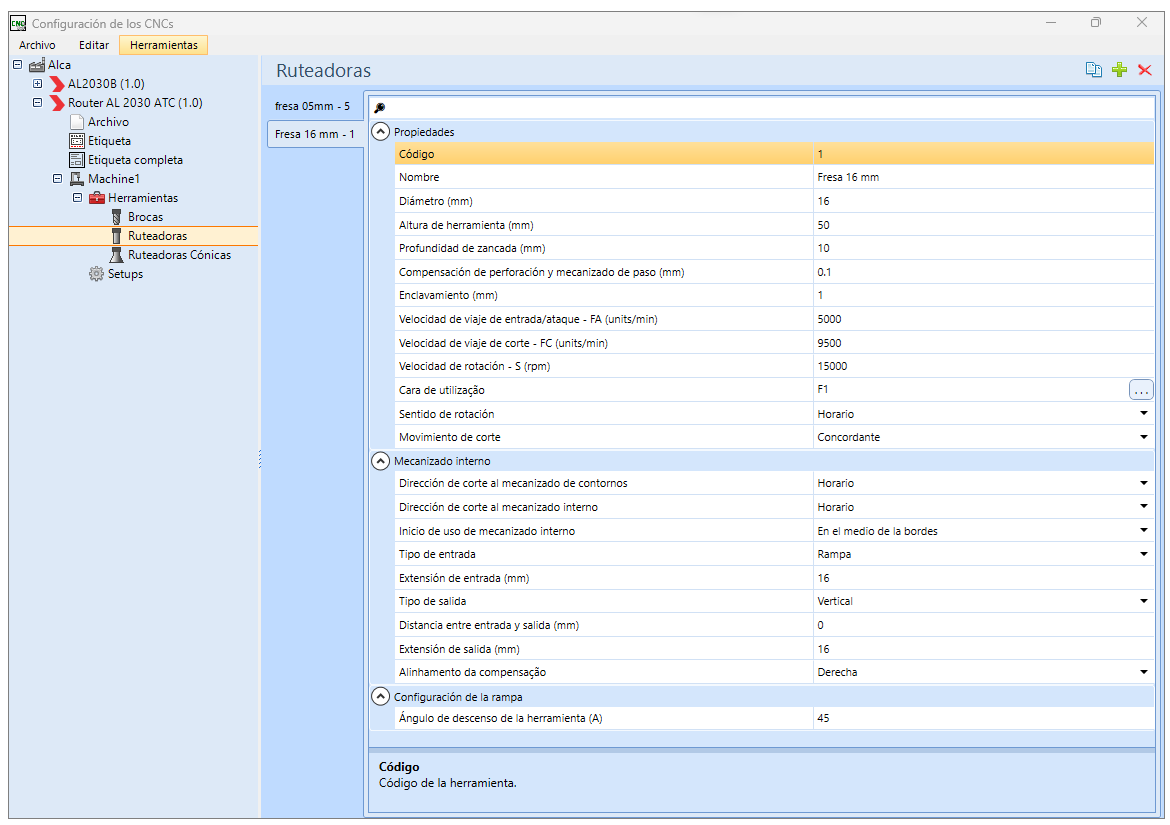1170x825 pixels.
Task: Edit the Nombre value Fresa 16 mm
Action: click(983, 178)
